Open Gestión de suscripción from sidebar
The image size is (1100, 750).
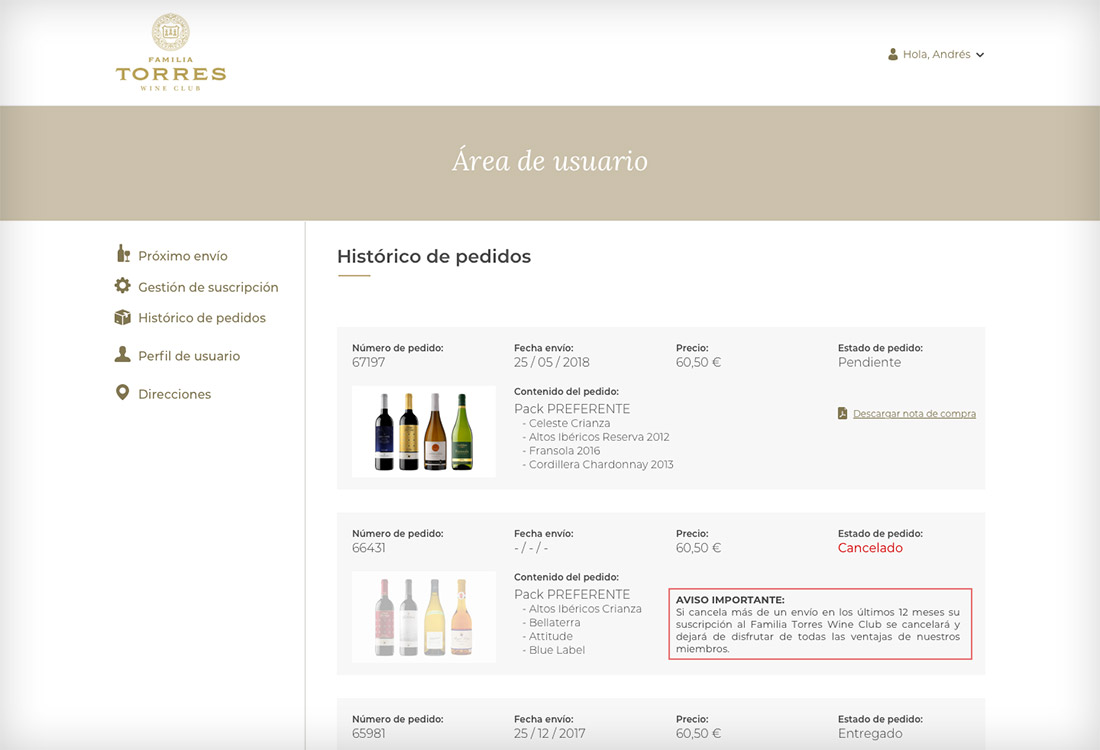[x=208, y=287]
